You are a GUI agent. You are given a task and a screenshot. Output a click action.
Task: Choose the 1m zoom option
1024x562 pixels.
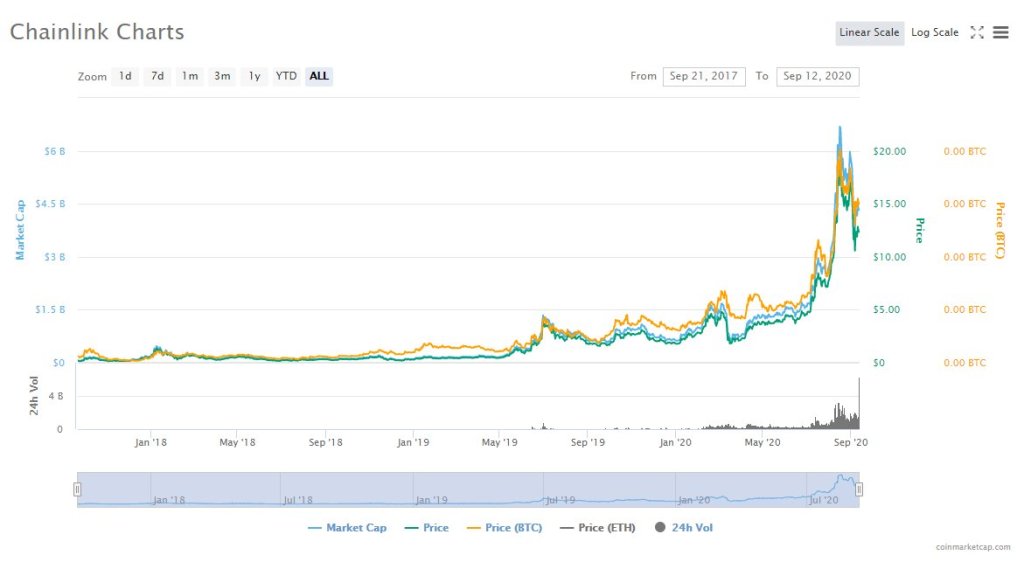click(189, 76)
